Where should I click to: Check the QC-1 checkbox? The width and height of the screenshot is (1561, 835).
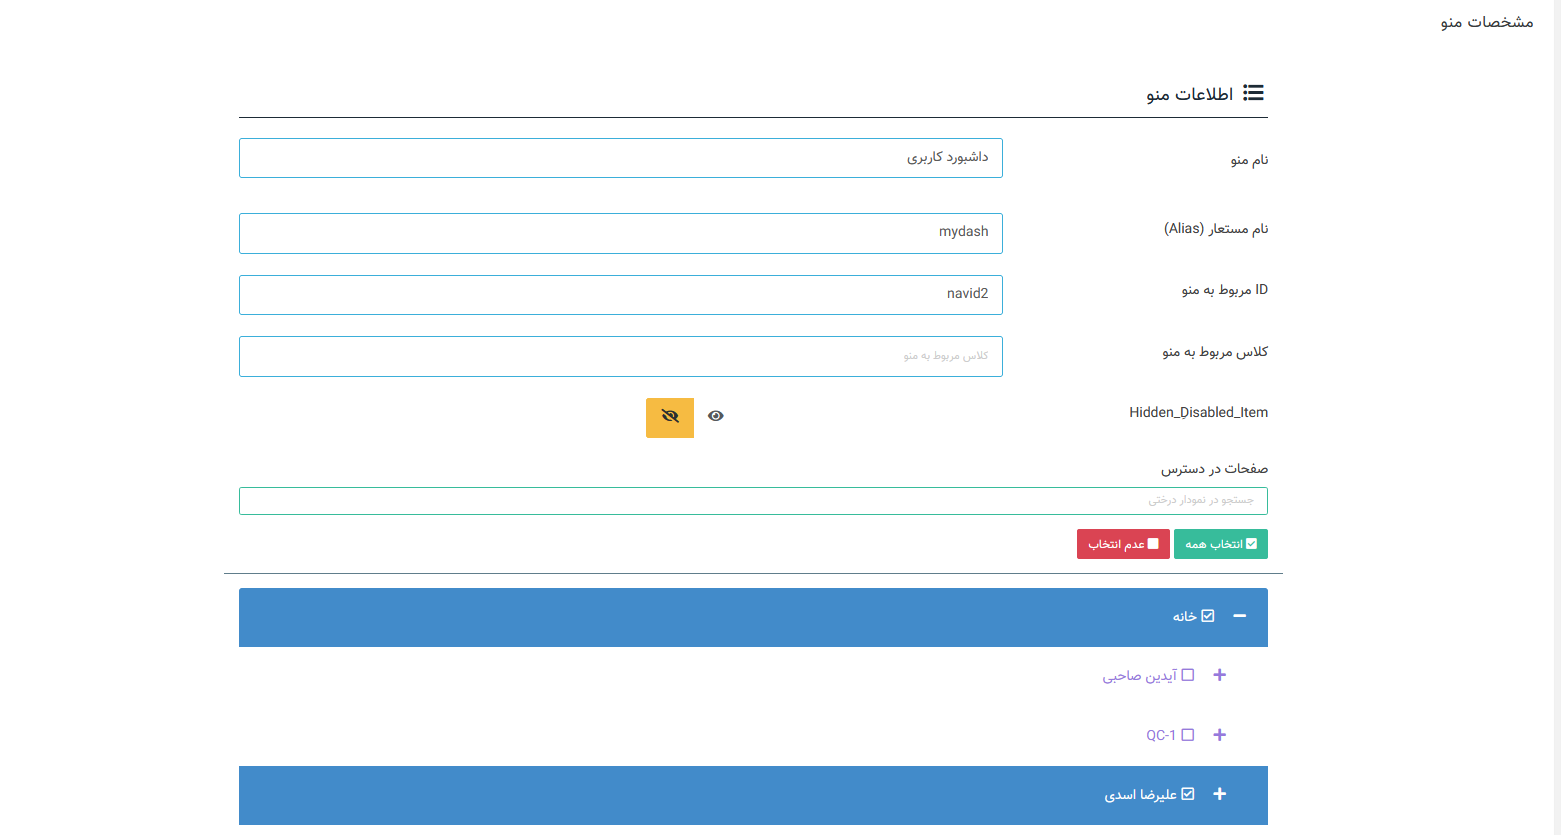click(x=1188, y=734)
